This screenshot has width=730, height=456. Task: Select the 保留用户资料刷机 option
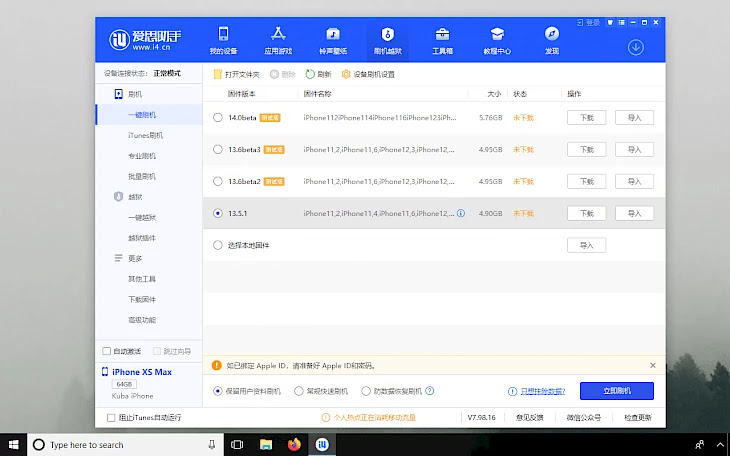click(218, 391)
